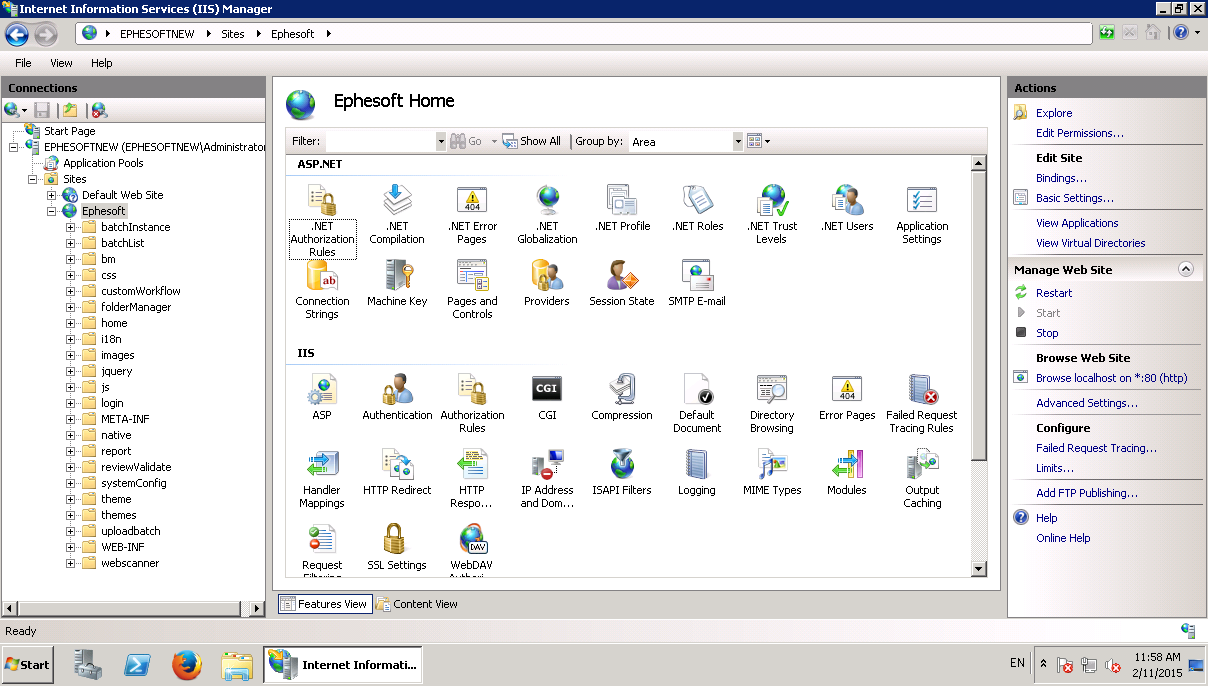Click scroll down arrow in features list
Viewport: 1208px width, 686px height.
click(x=979, y=569)
